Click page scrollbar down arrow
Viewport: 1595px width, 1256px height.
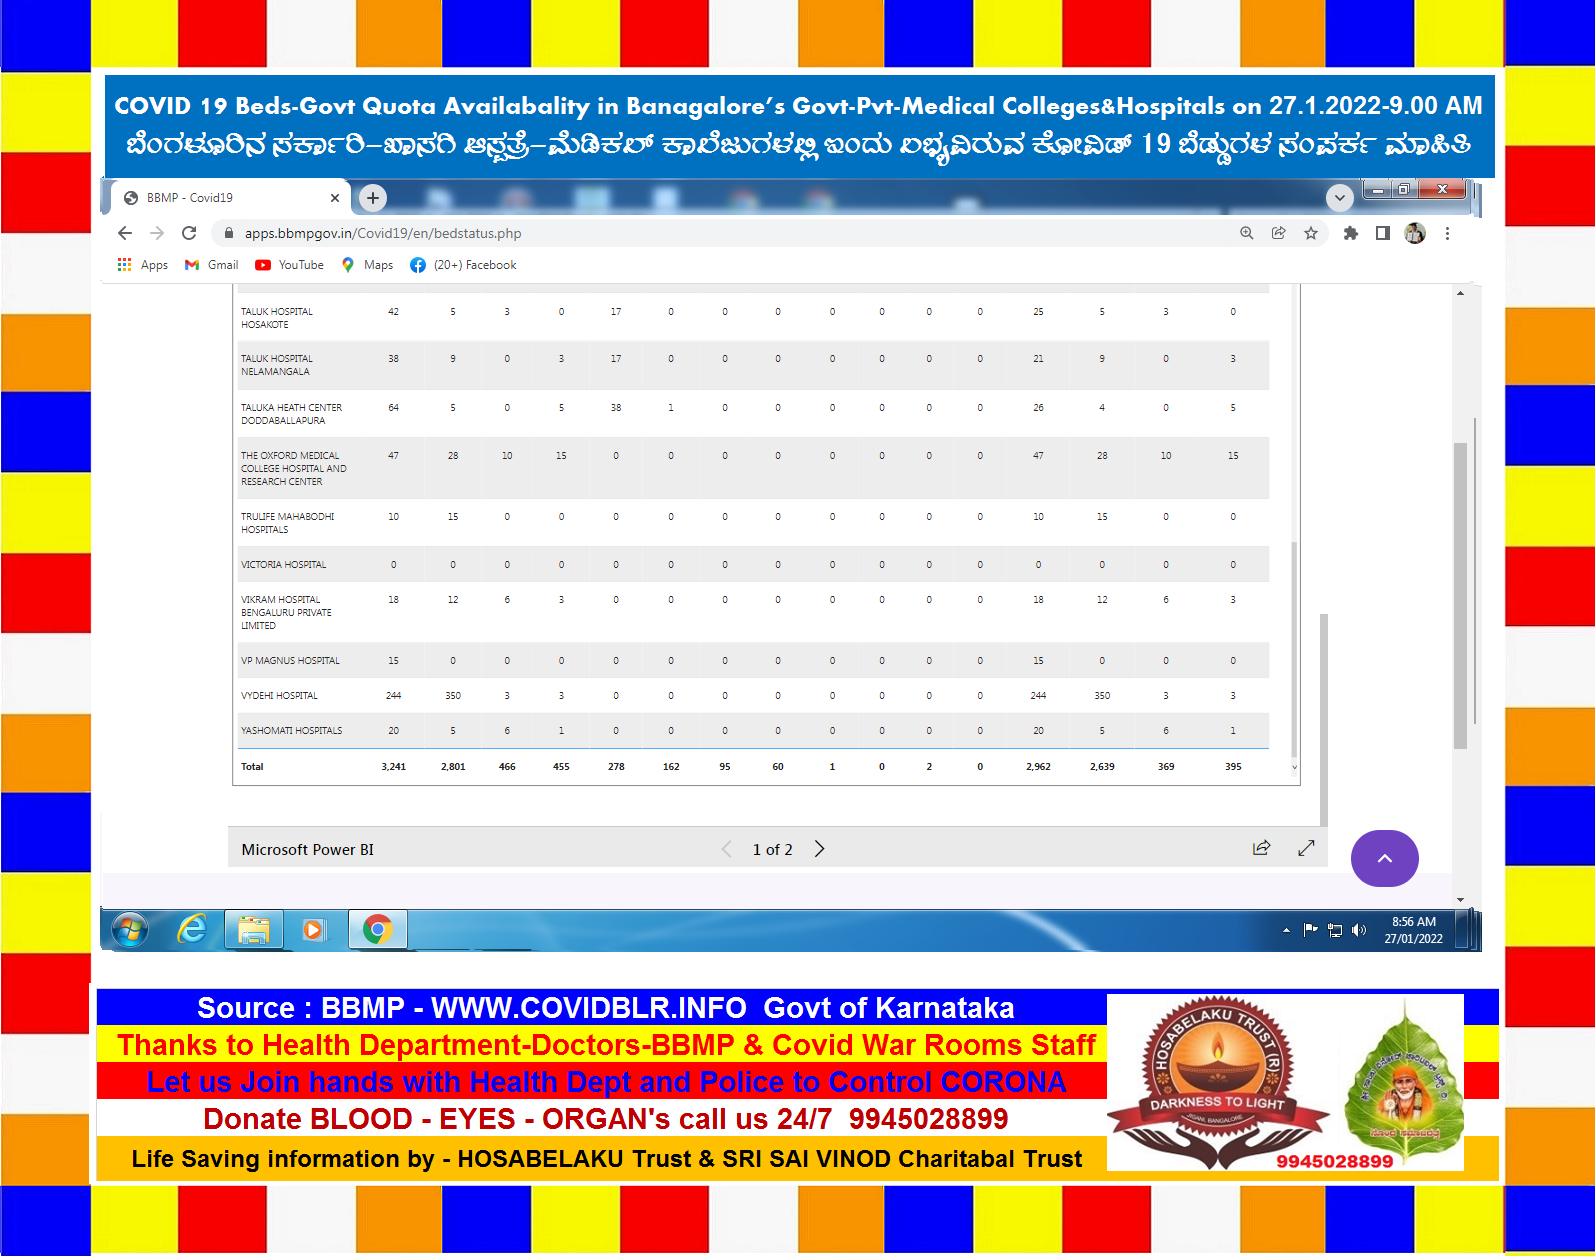tap(1461, 899)
